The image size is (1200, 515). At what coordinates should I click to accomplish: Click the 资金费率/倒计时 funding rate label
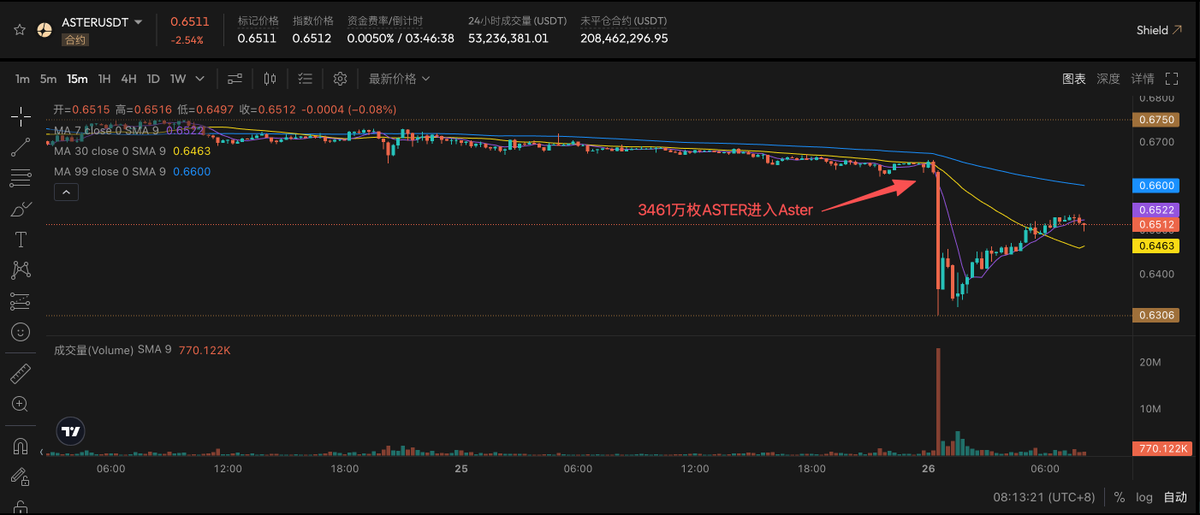[x=385, y=21]
